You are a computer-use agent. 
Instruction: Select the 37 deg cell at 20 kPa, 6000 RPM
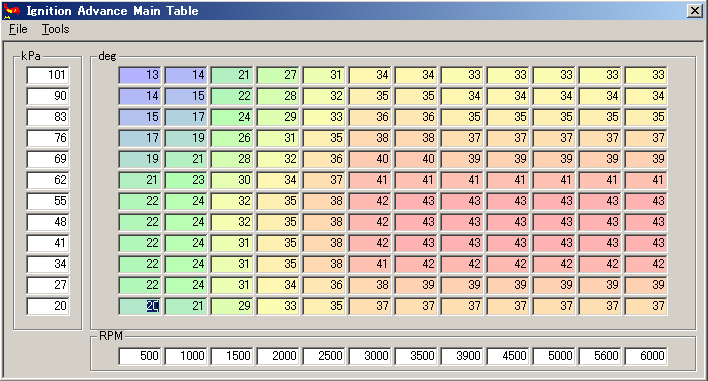click(x=647, y=306)
